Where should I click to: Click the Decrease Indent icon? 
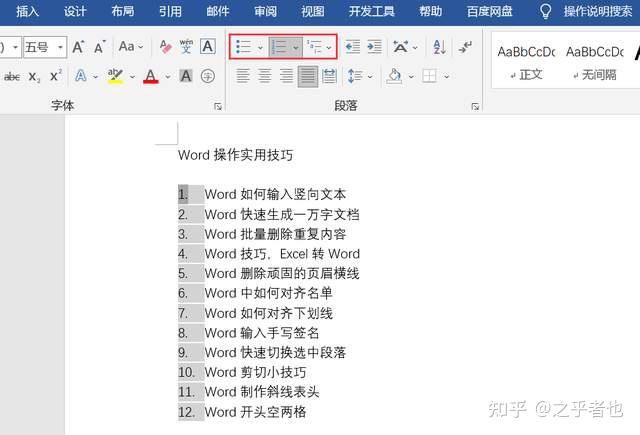(353, 47)
